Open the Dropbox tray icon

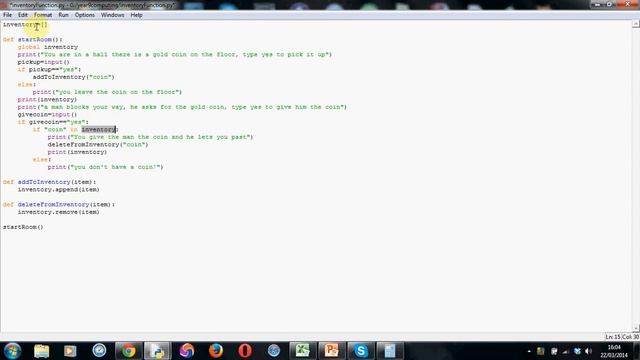577,351
